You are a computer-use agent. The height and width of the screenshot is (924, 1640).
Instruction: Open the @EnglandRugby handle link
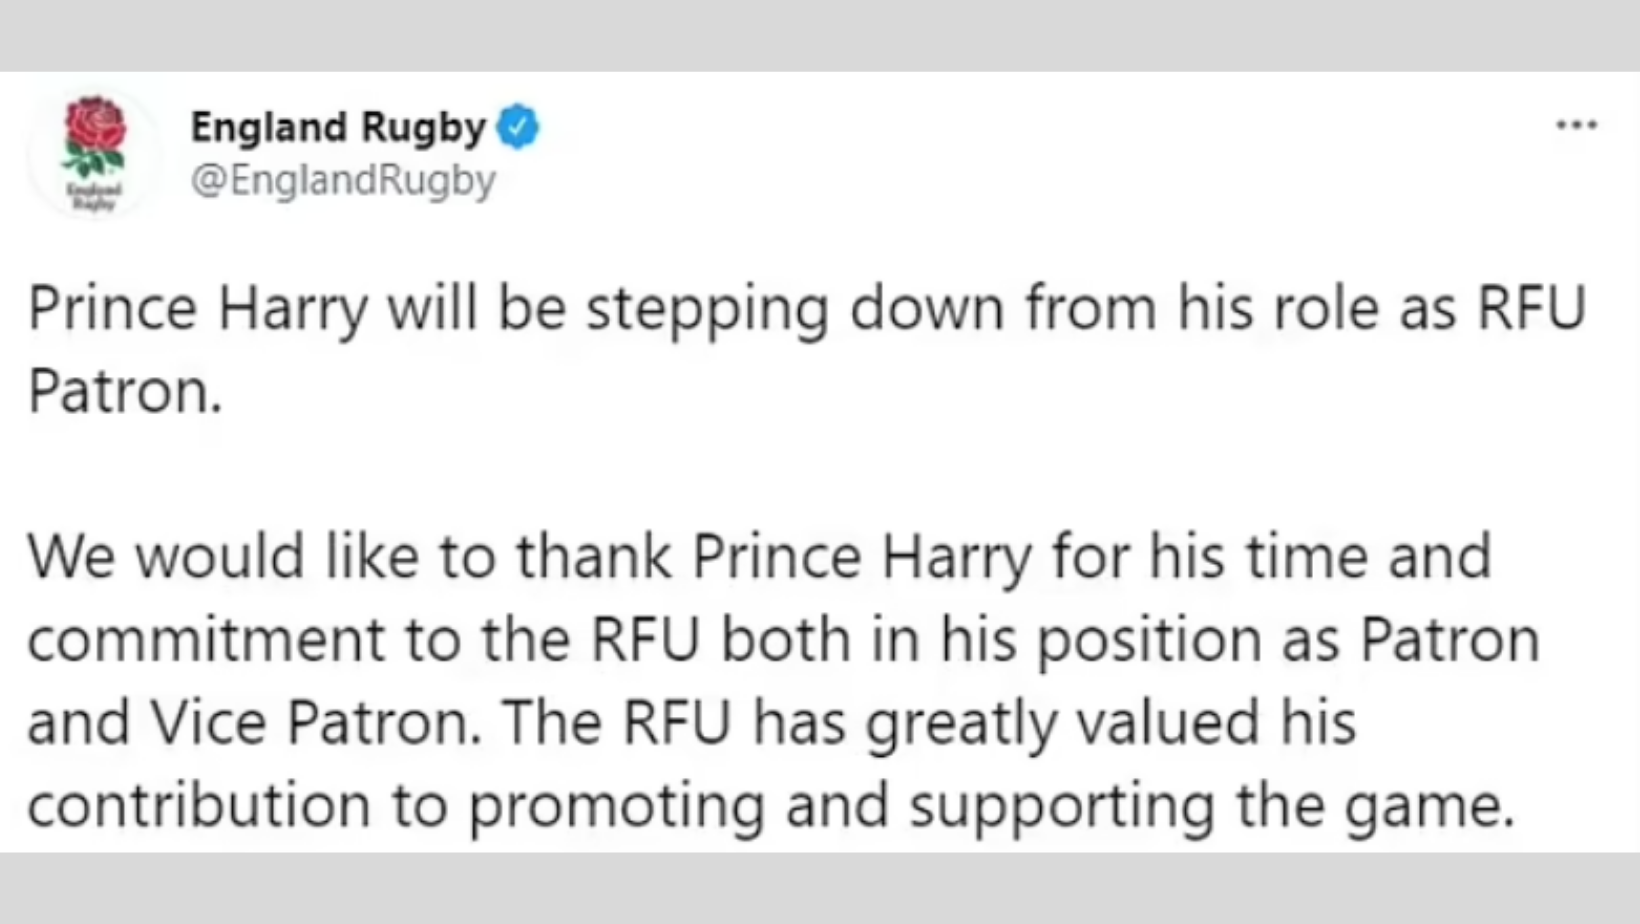[x=343, y=181]
